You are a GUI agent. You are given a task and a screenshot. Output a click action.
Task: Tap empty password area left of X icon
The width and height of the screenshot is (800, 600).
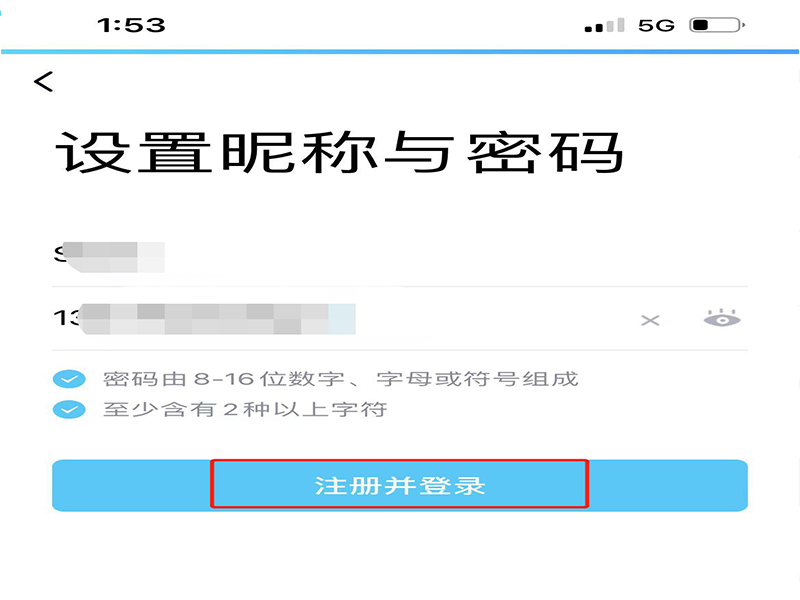coord(495,319)
